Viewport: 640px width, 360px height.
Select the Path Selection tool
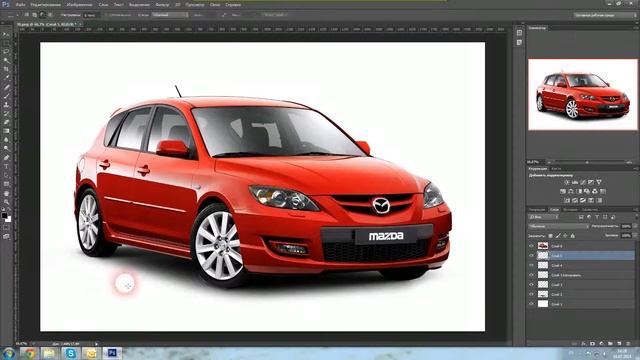point(6,175)
